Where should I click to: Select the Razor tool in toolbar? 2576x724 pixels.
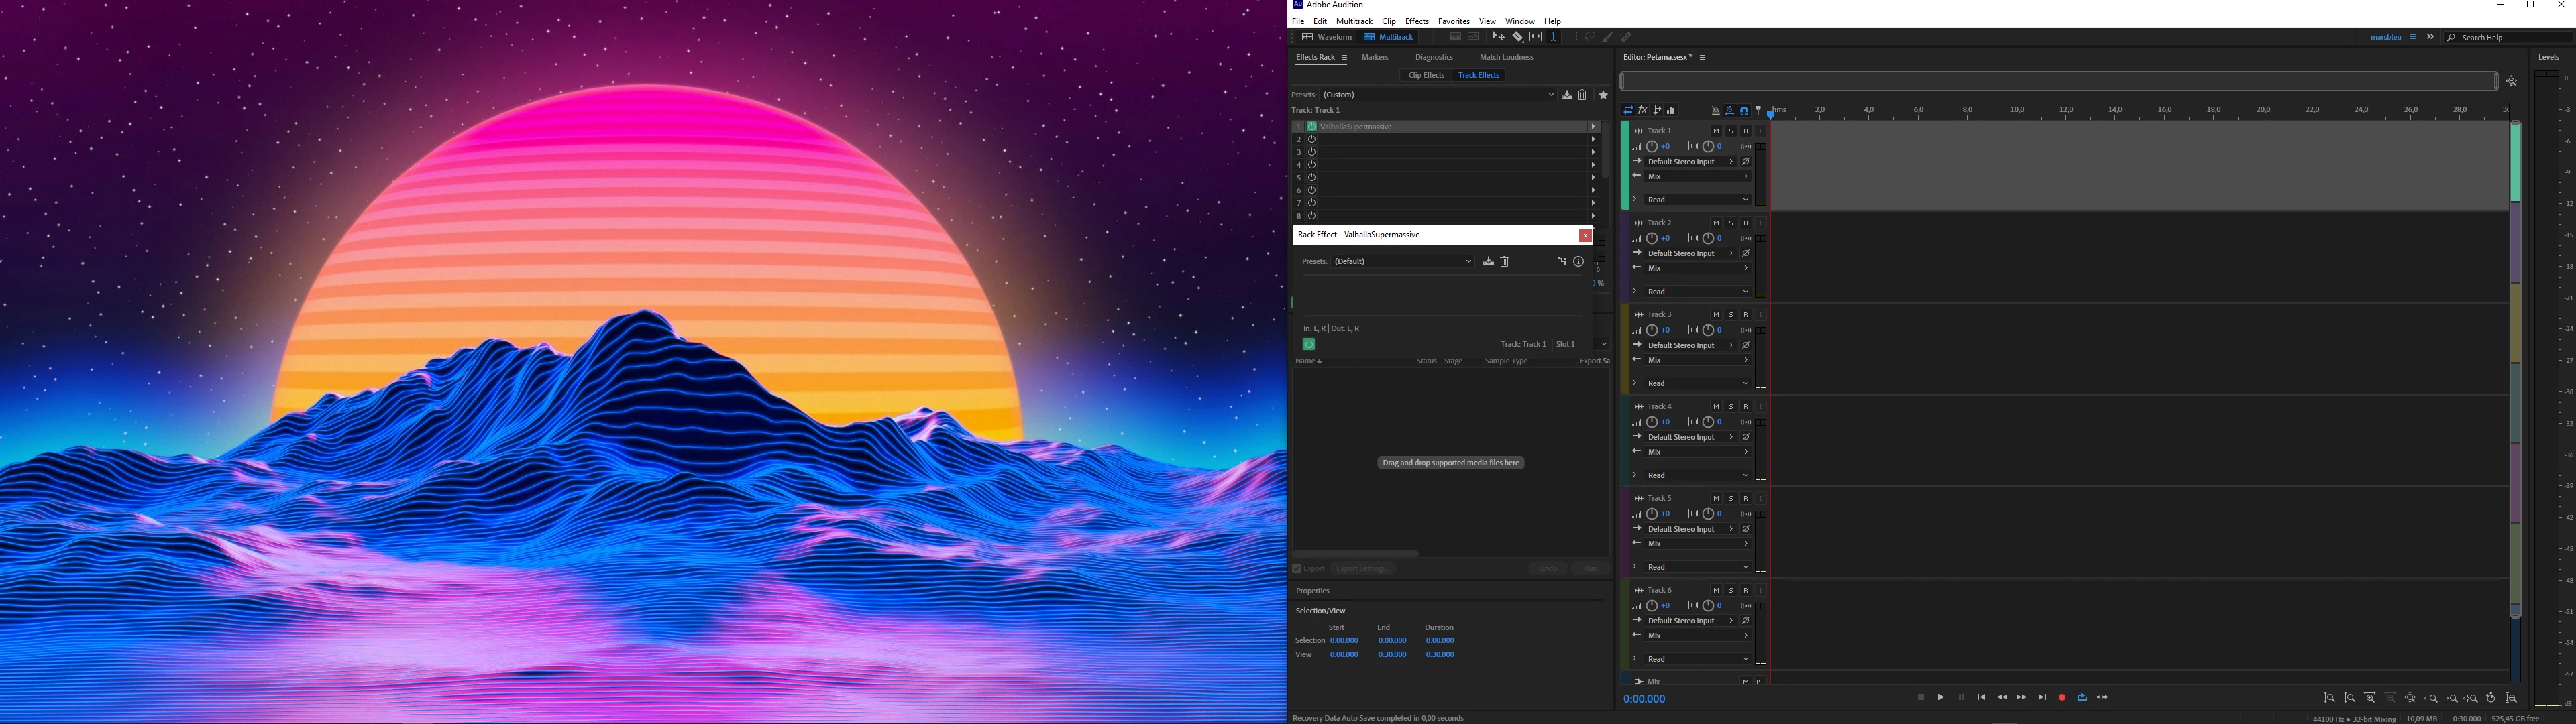click(x=1517, y=37)
